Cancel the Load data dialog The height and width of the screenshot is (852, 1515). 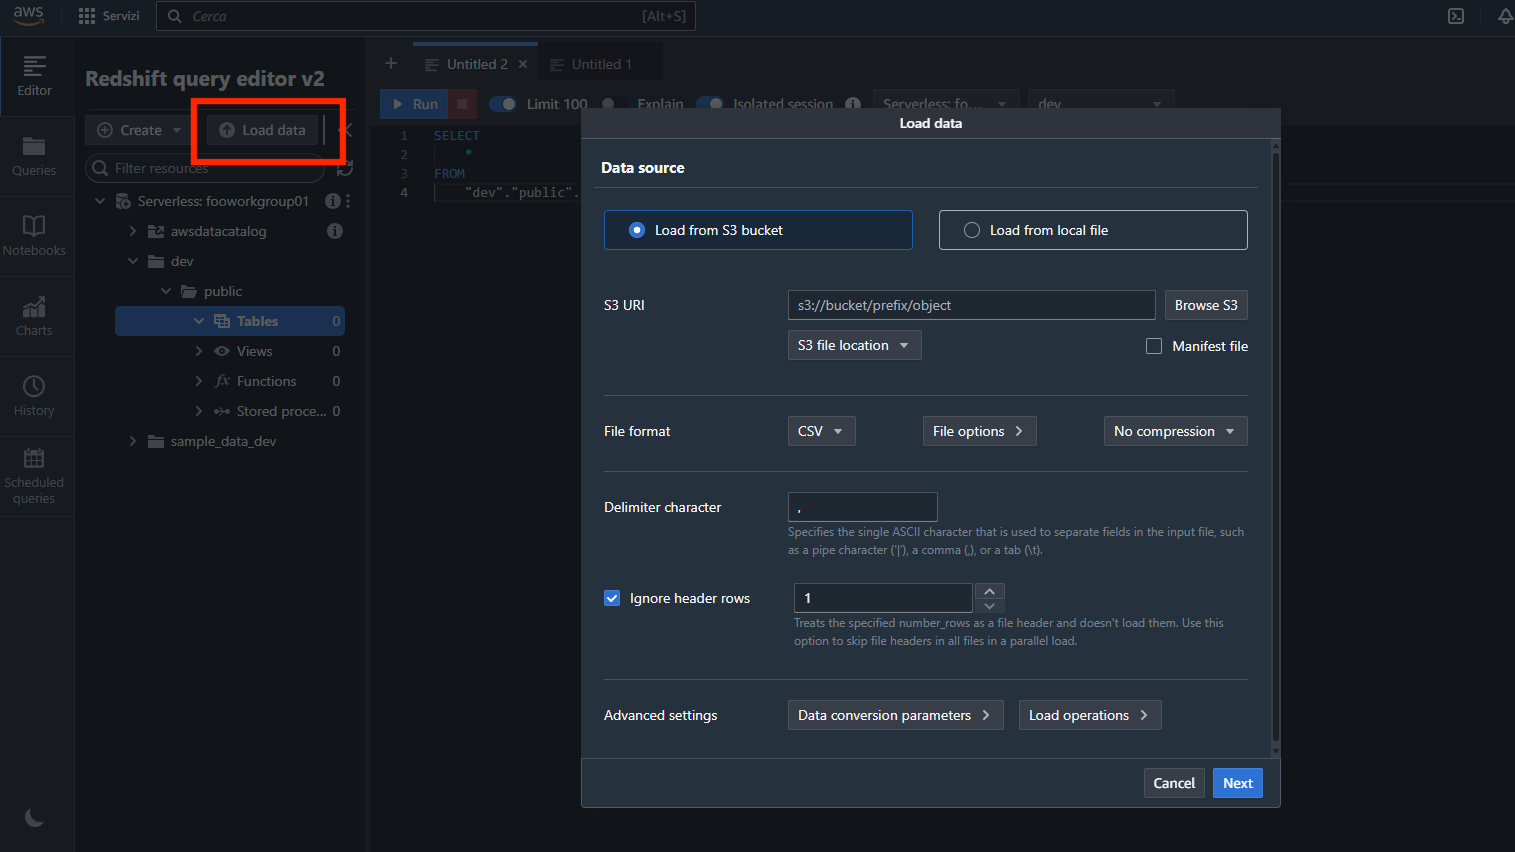1174,783
